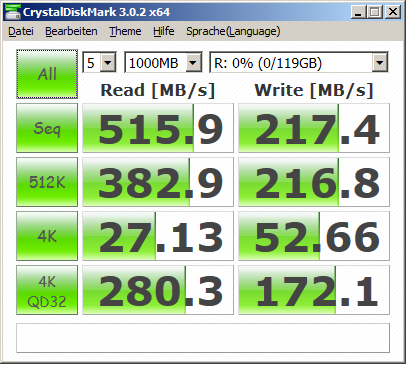
Task: Select the 512K read result 382.9
Action: point(158,182)
